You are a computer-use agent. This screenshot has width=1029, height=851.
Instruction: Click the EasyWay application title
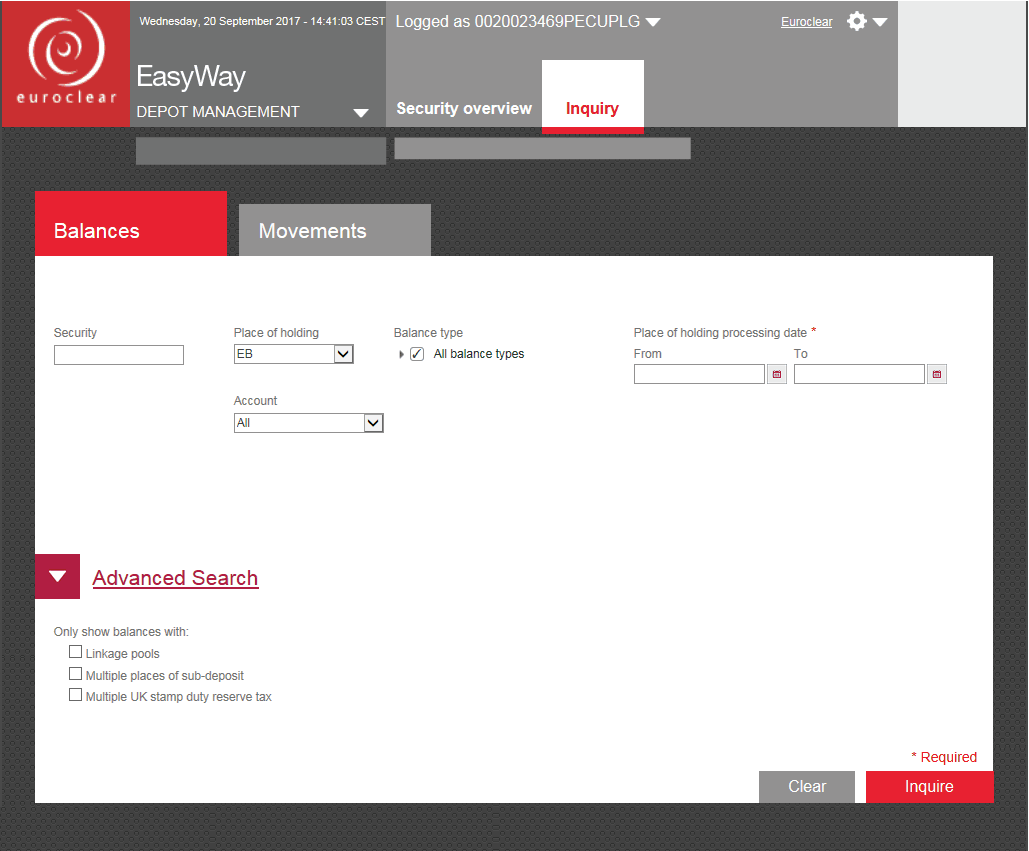[191, 77]
